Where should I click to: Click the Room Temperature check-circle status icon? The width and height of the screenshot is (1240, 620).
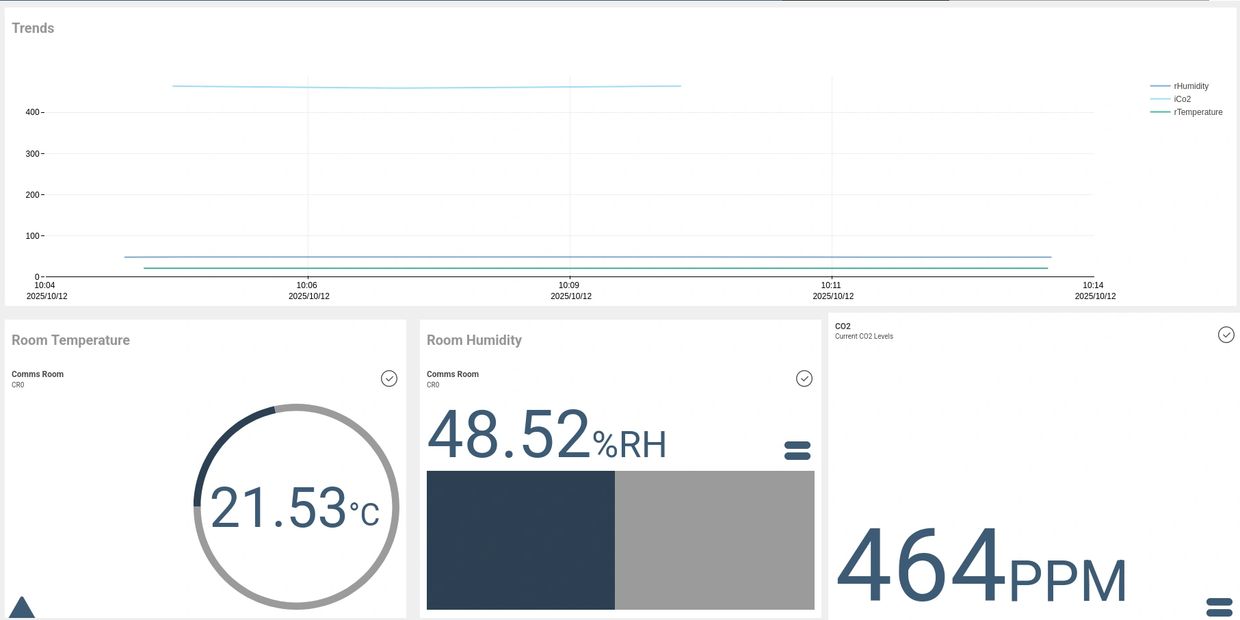[x=389, y=378]
